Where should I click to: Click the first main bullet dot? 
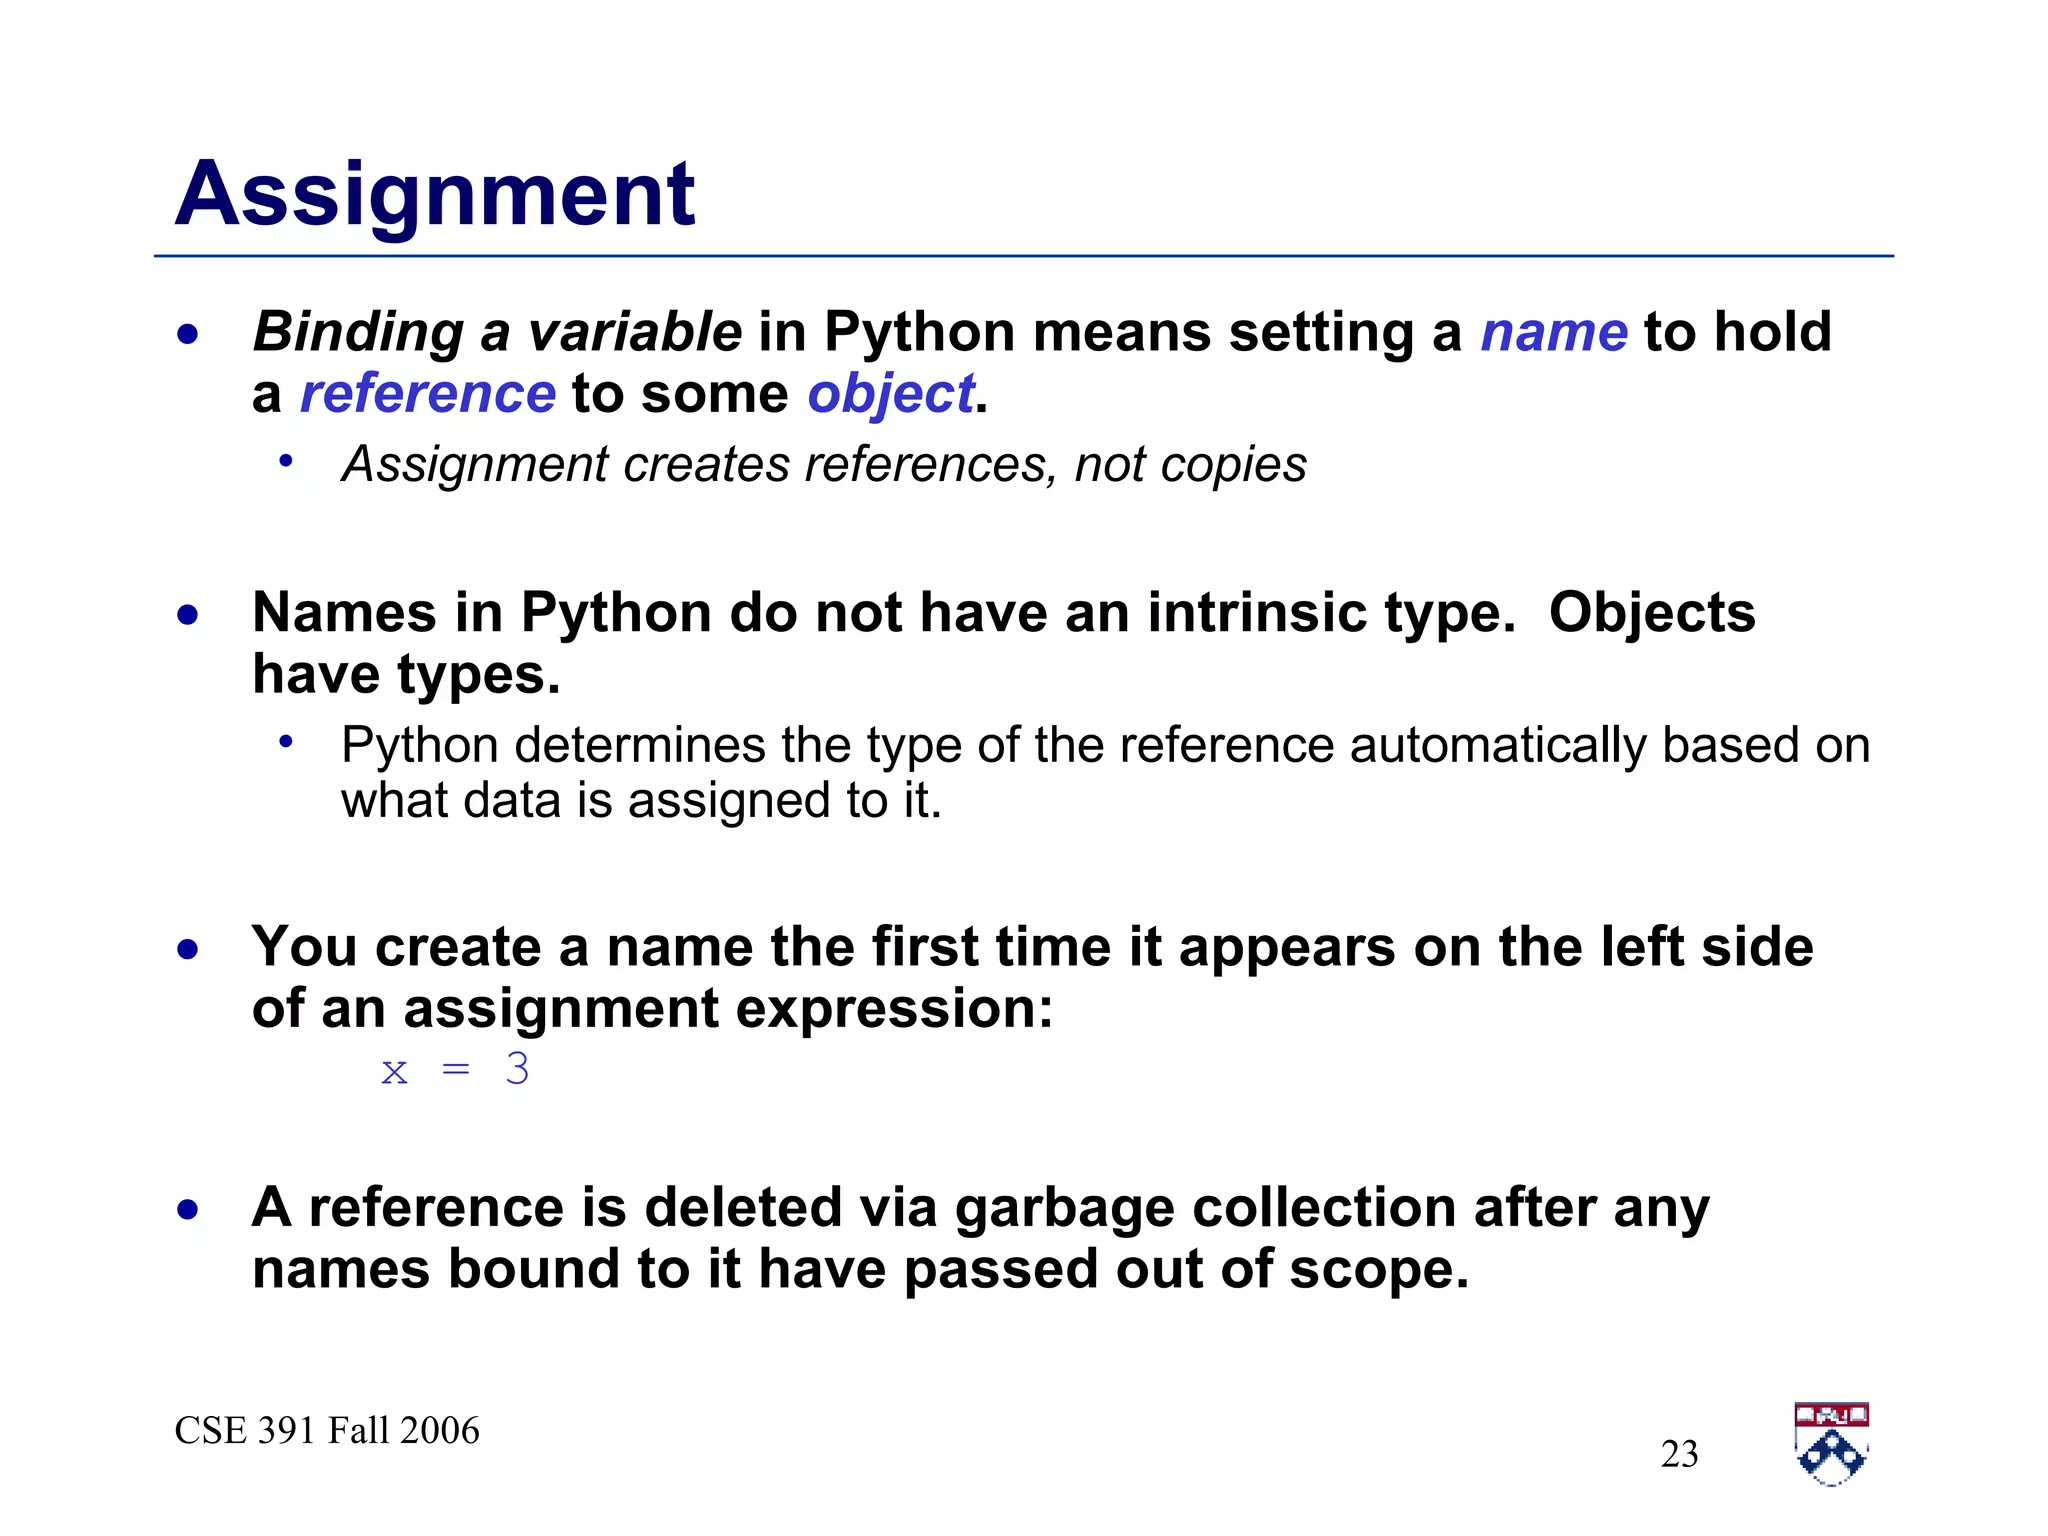point(188,334)
